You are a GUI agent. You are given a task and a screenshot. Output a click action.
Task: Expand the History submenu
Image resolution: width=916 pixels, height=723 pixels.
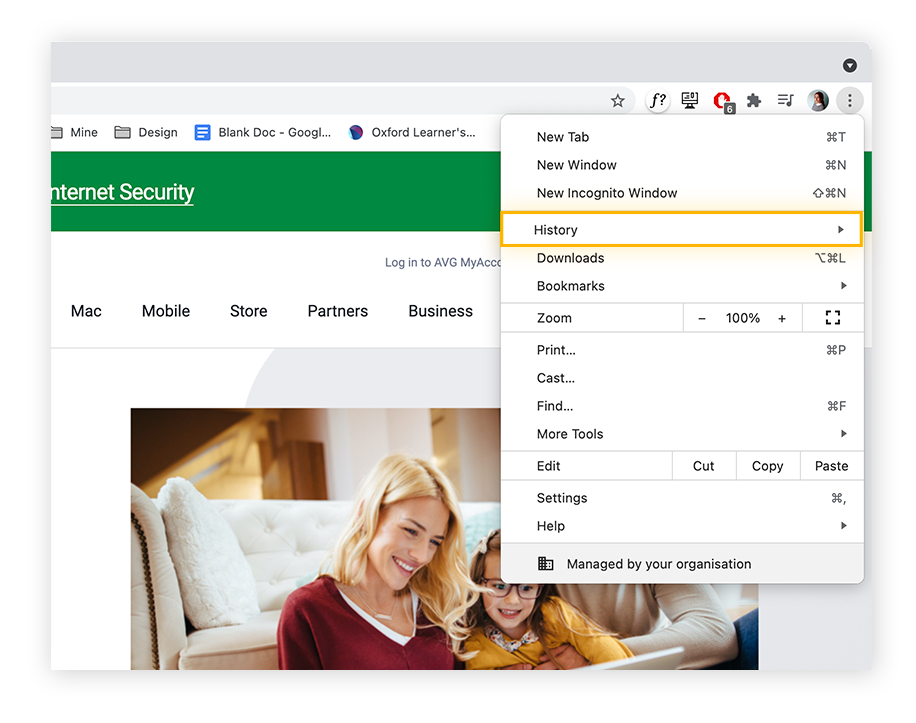680,229
